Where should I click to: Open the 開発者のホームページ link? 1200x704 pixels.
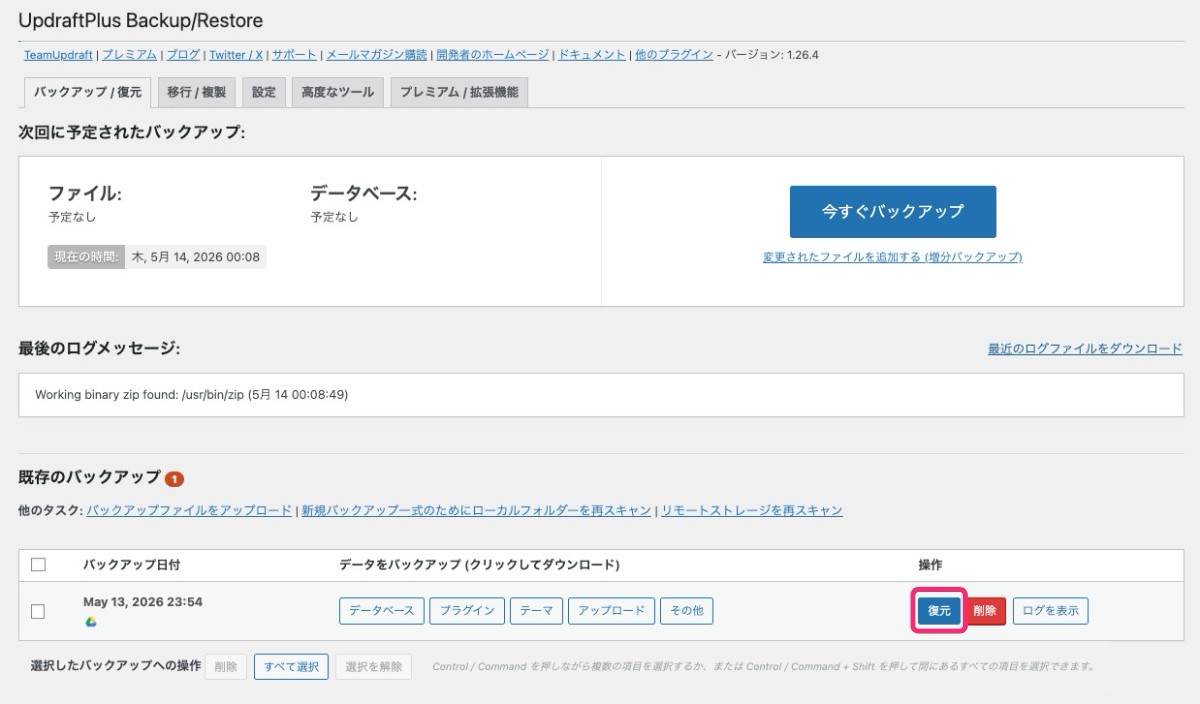coord(492,55)
